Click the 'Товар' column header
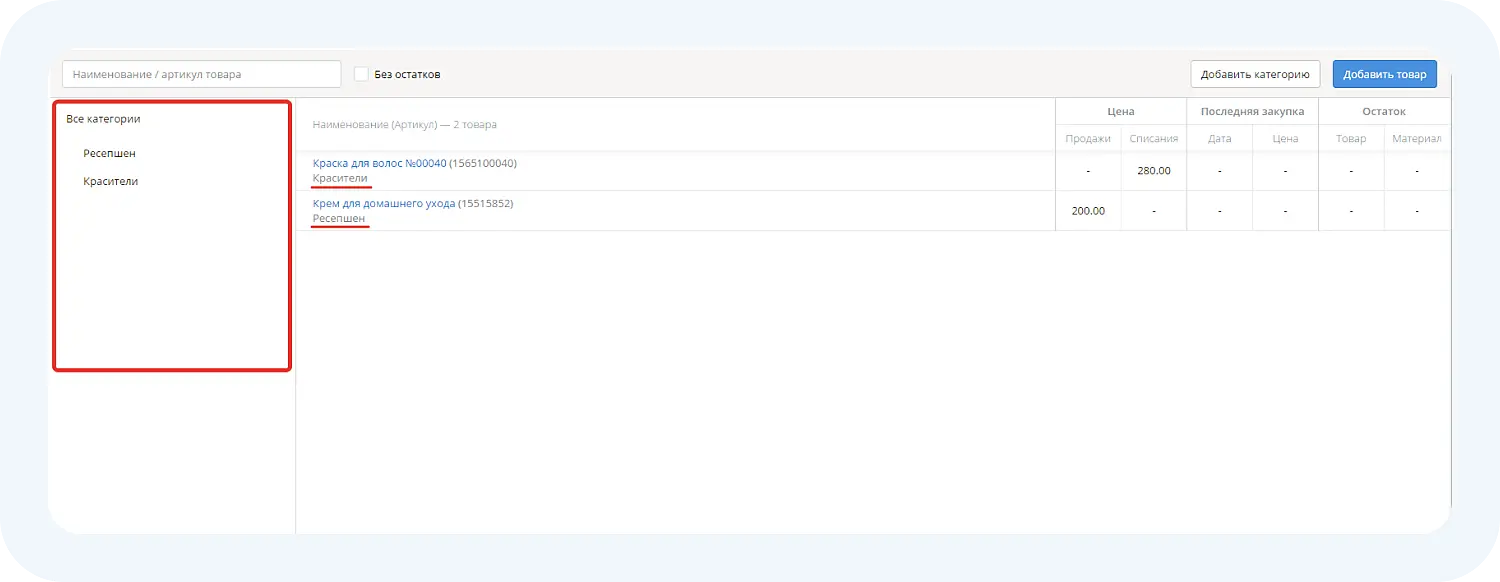 point(1351,139)
